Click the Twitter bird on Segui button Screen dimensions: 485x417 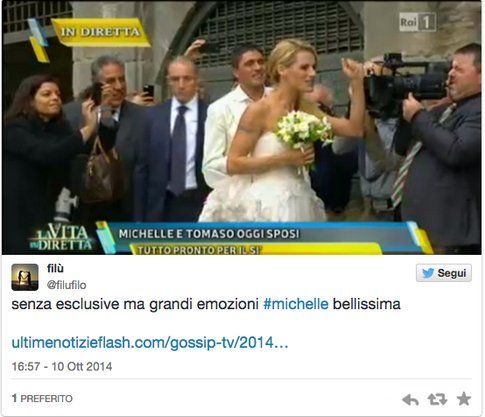pos(428,273)
